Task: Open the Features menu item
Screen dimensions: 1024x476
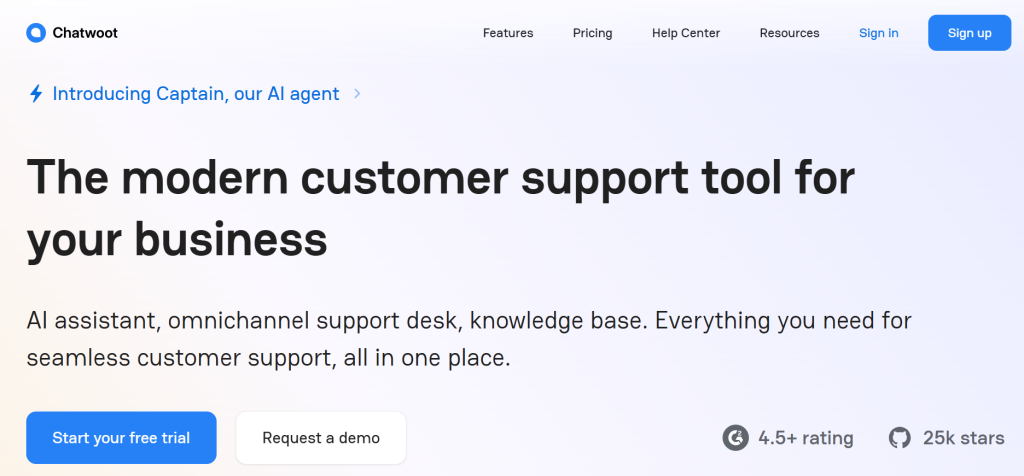Action: pos(508,33)
